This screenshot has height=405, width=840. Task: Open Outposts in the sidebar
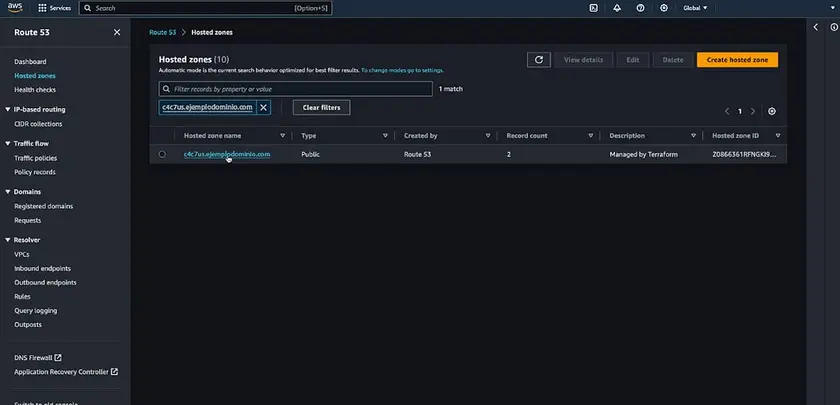[28, 324]
